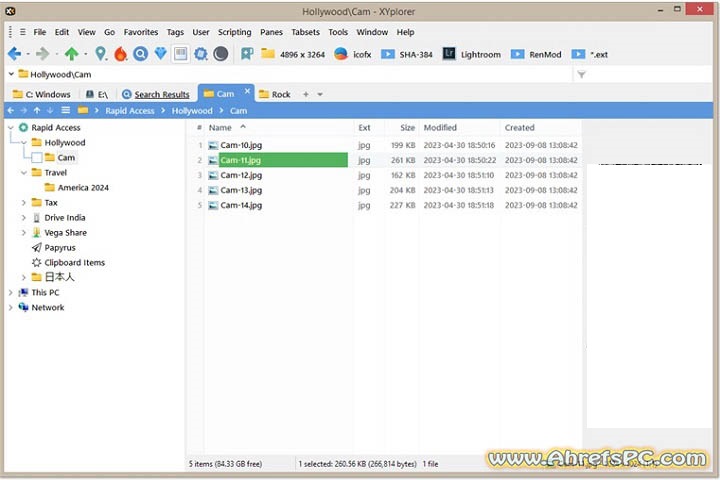Click Hollywood in breadcrumb bar
This screenshot has height=480, width=720.
[192, 111]
